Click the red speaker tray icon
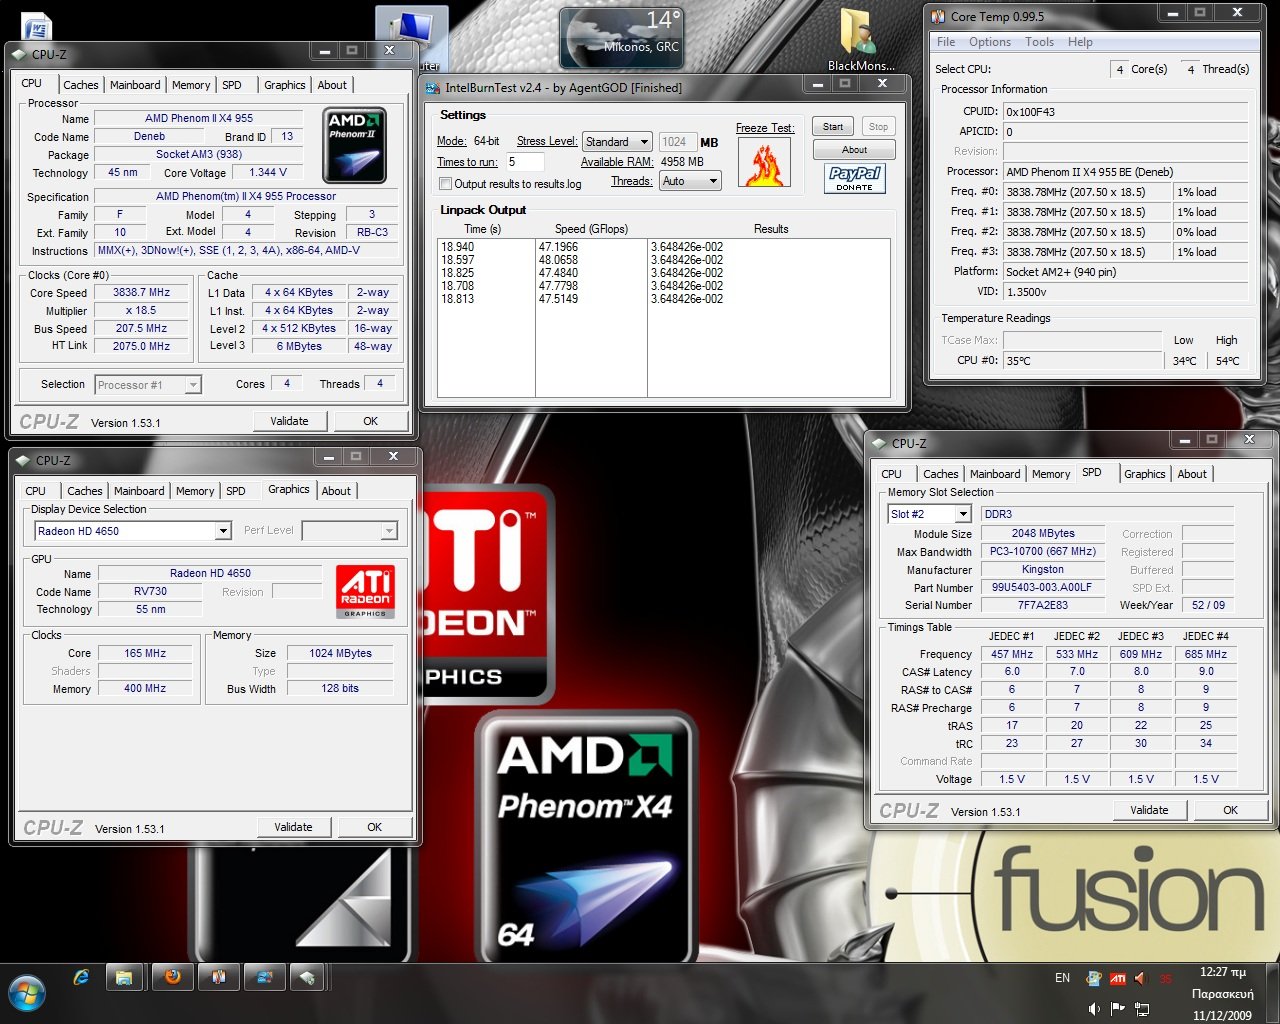Image resolution: width=1280 pixels, height=1024 pixels. tap(1141, 978)
